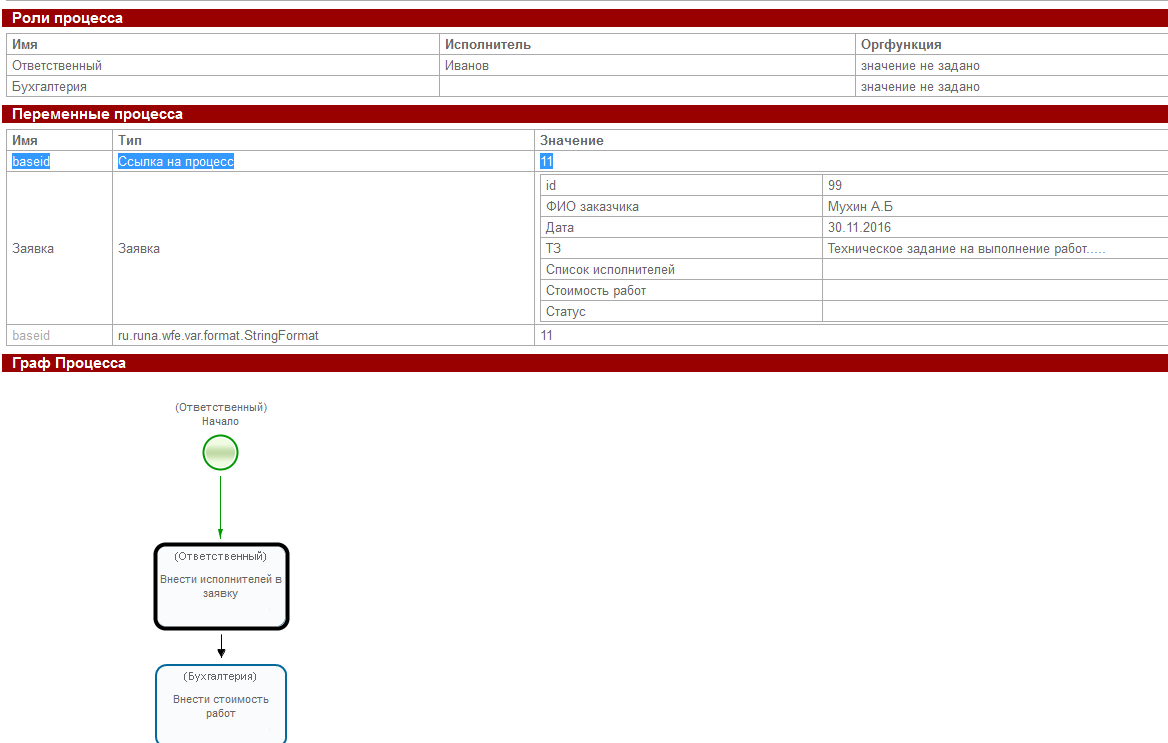Click the (Ответственный) Начало label above start event
Viewport: 1168px width, 743px height.
220,414
